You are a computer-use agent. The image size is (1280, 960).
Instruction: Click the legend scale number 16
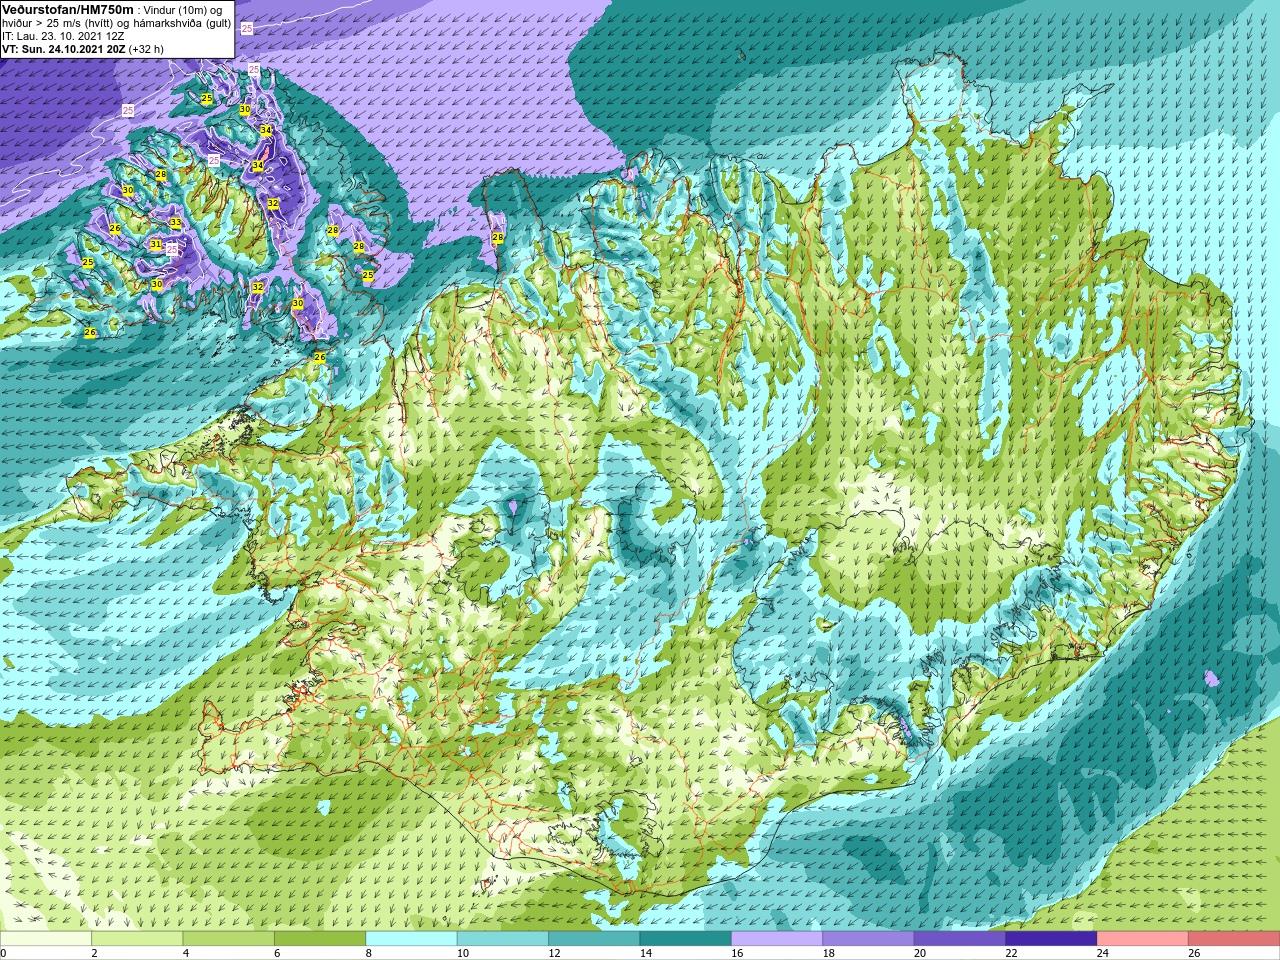point(737,953)
